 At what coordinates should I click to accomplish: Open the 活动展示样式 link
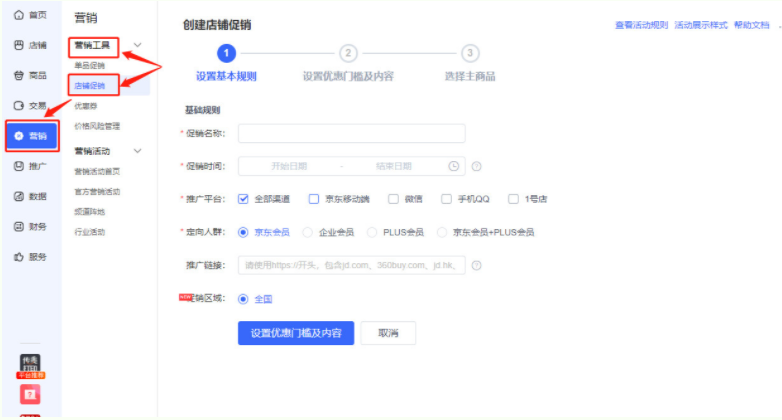point(701,25)
